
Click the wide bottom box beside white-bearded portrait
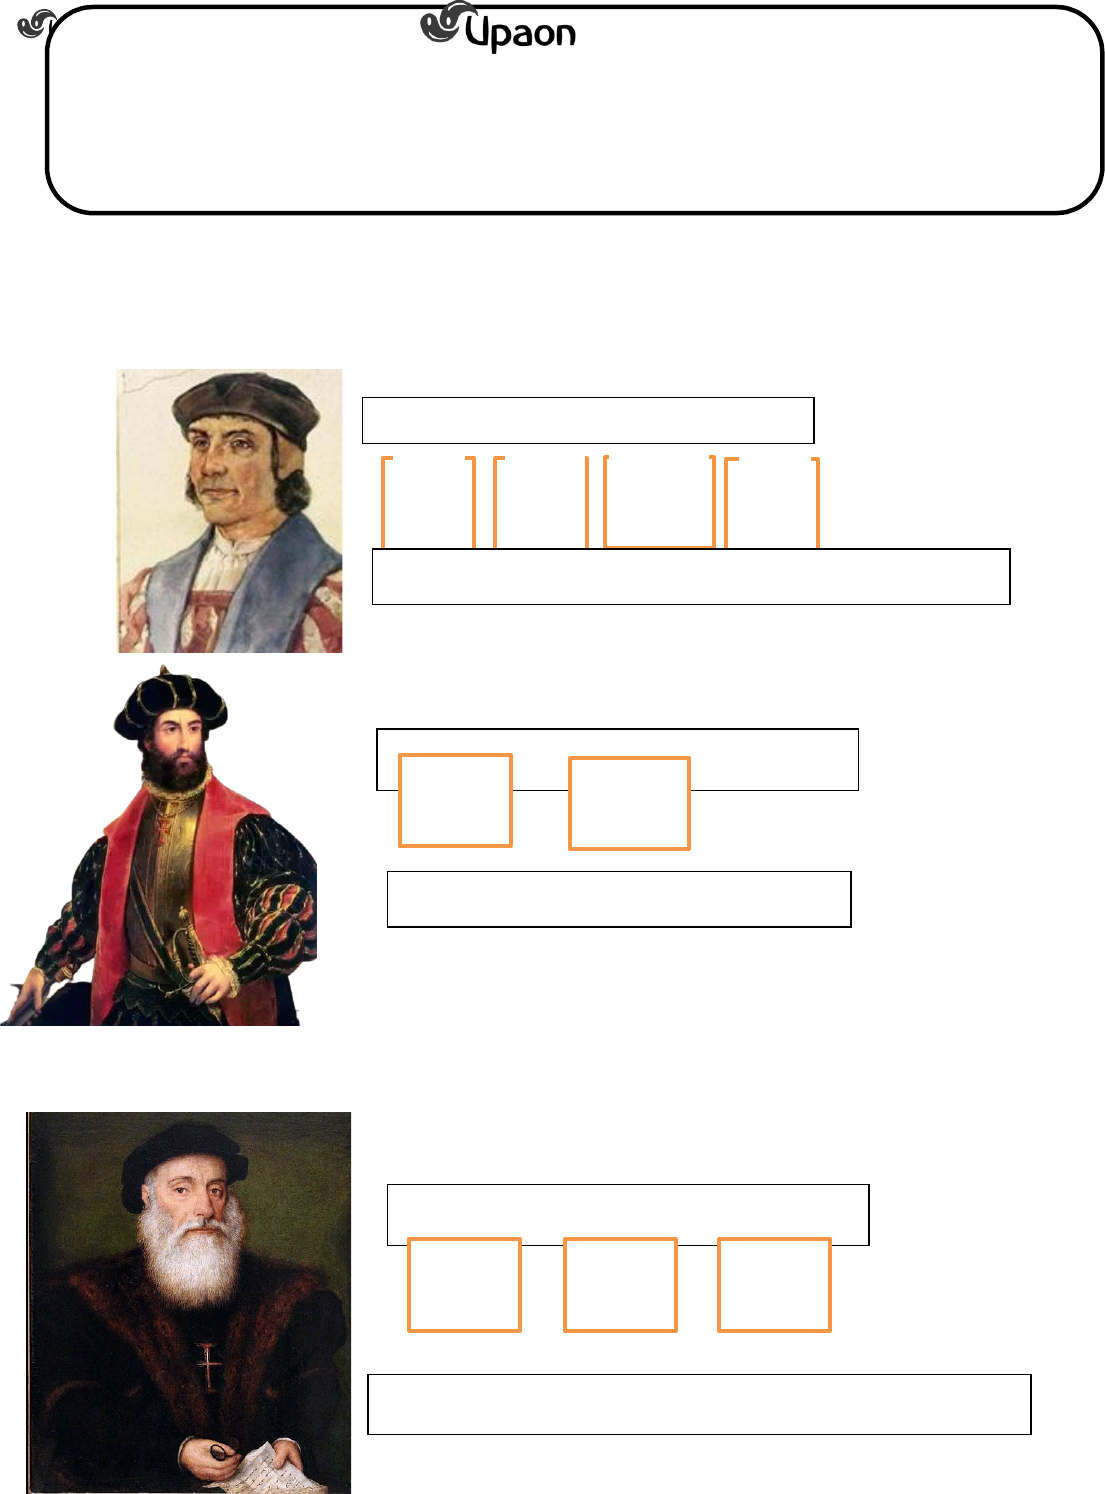(699, 1404)
